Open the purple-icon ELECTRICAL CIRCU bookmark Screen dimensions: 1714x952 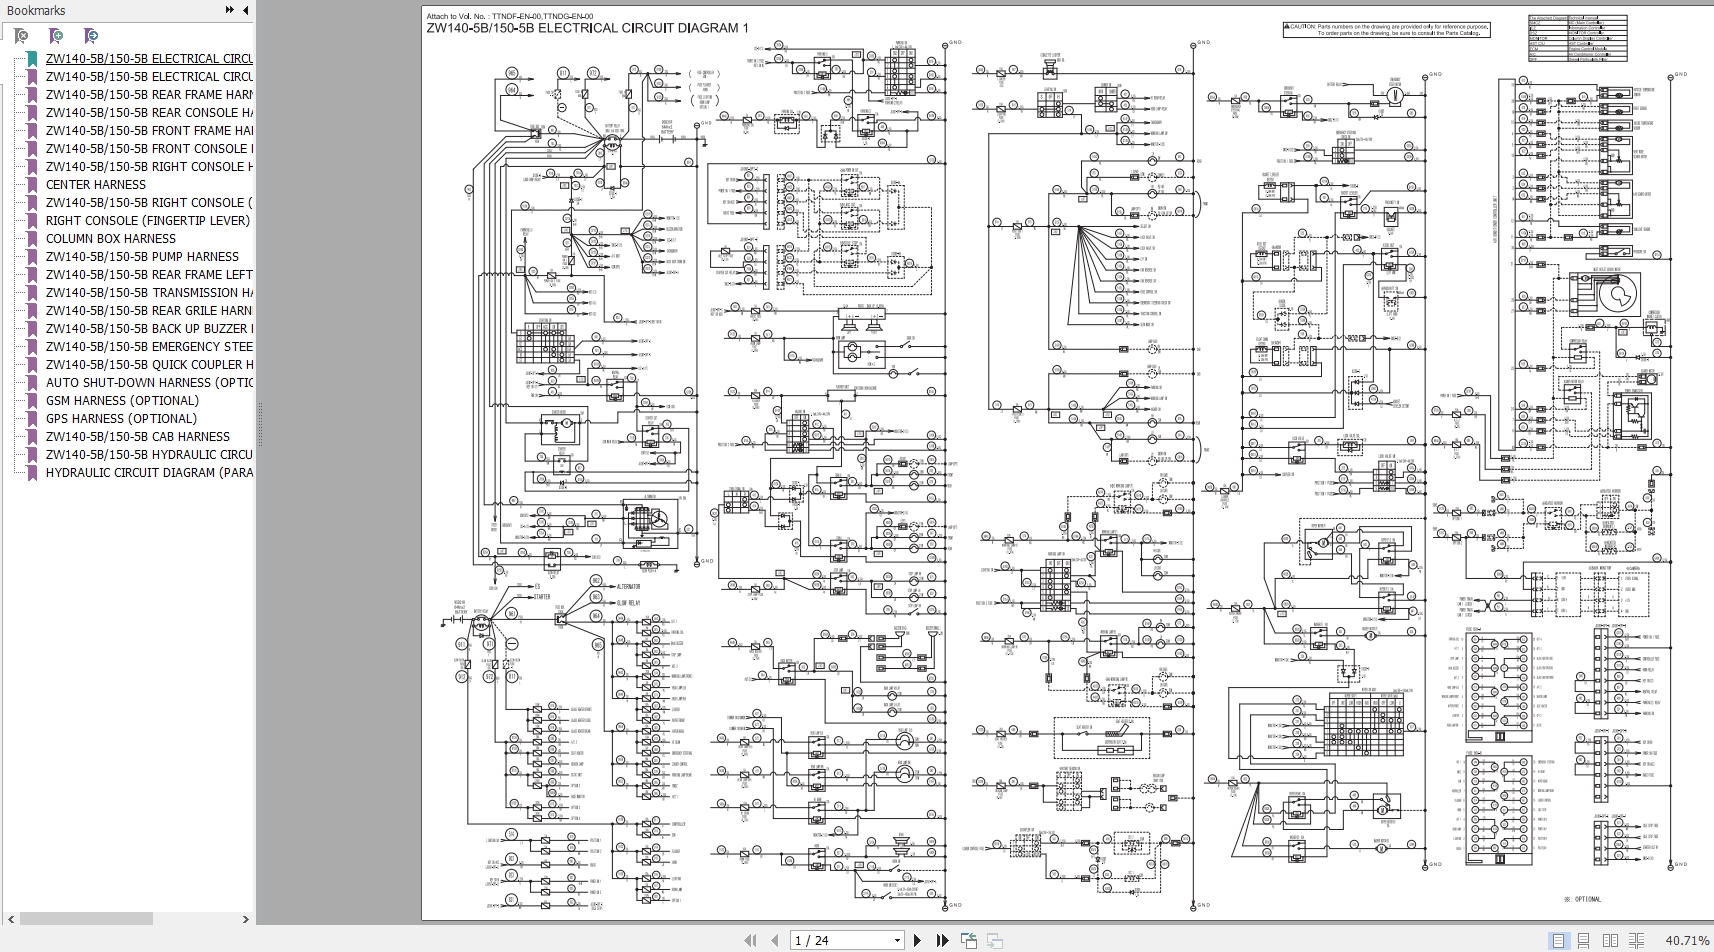tap(149, 77)
